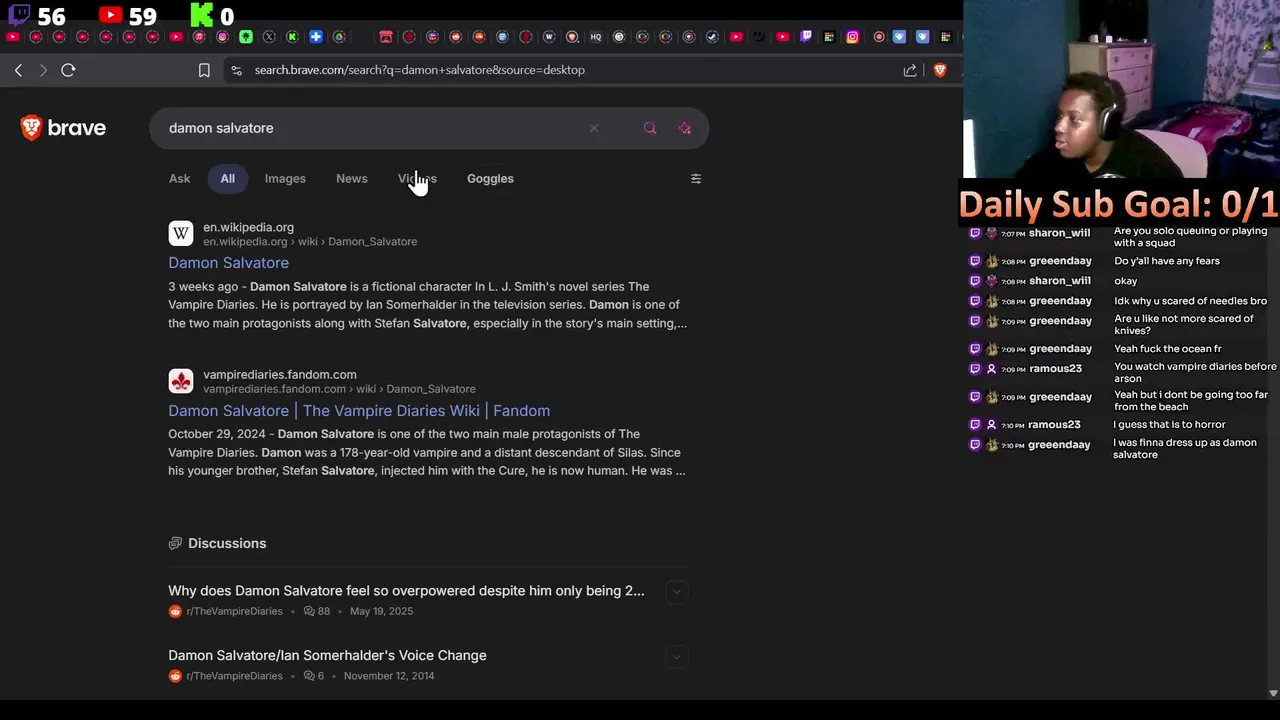The width and height of the screenshot is (1280, 720).
Task: Click the Wikipedia favicon in first result
Action: coord(181,234)
